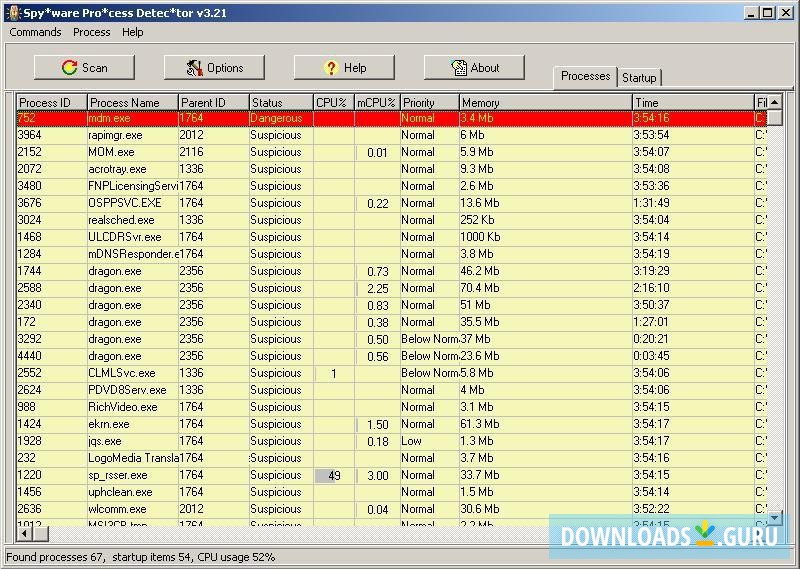Click the 49 CPU% value of sp_rsser.exe
The image size is (800, 569).
pos(334,476)
